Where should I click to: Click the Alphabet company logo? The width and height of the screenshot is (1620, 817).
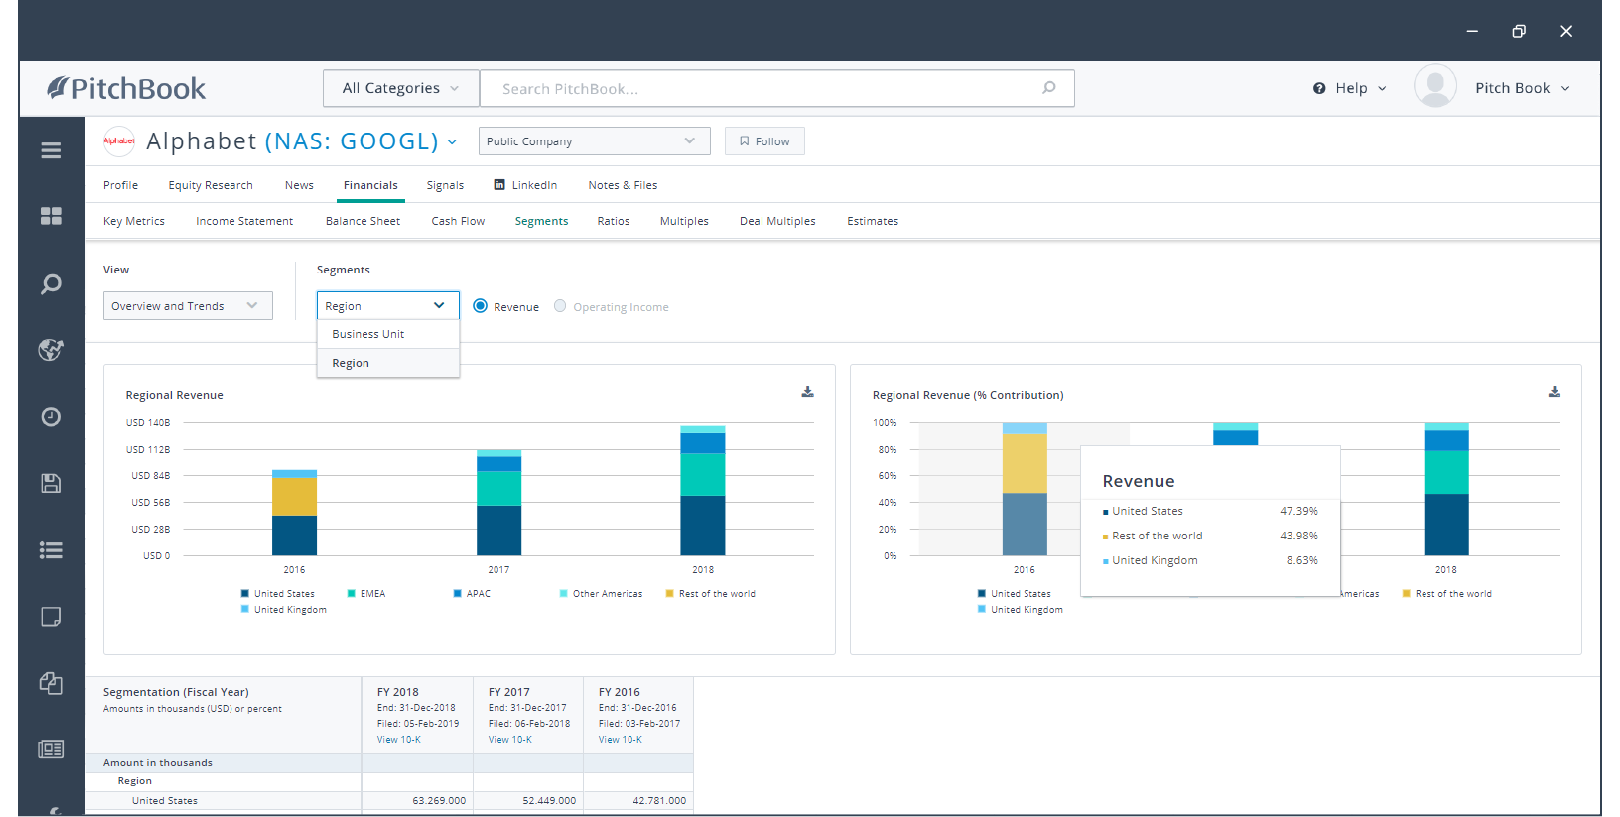(x=119, y=141)
